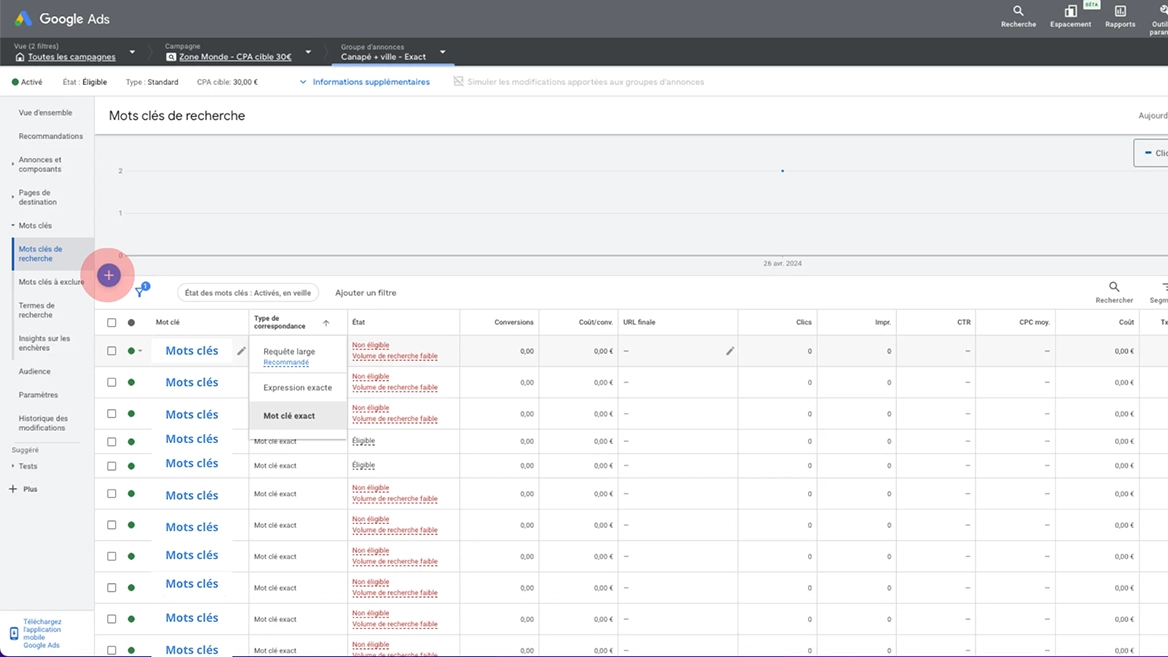Click the Type : Standard label

coord(152,82)
